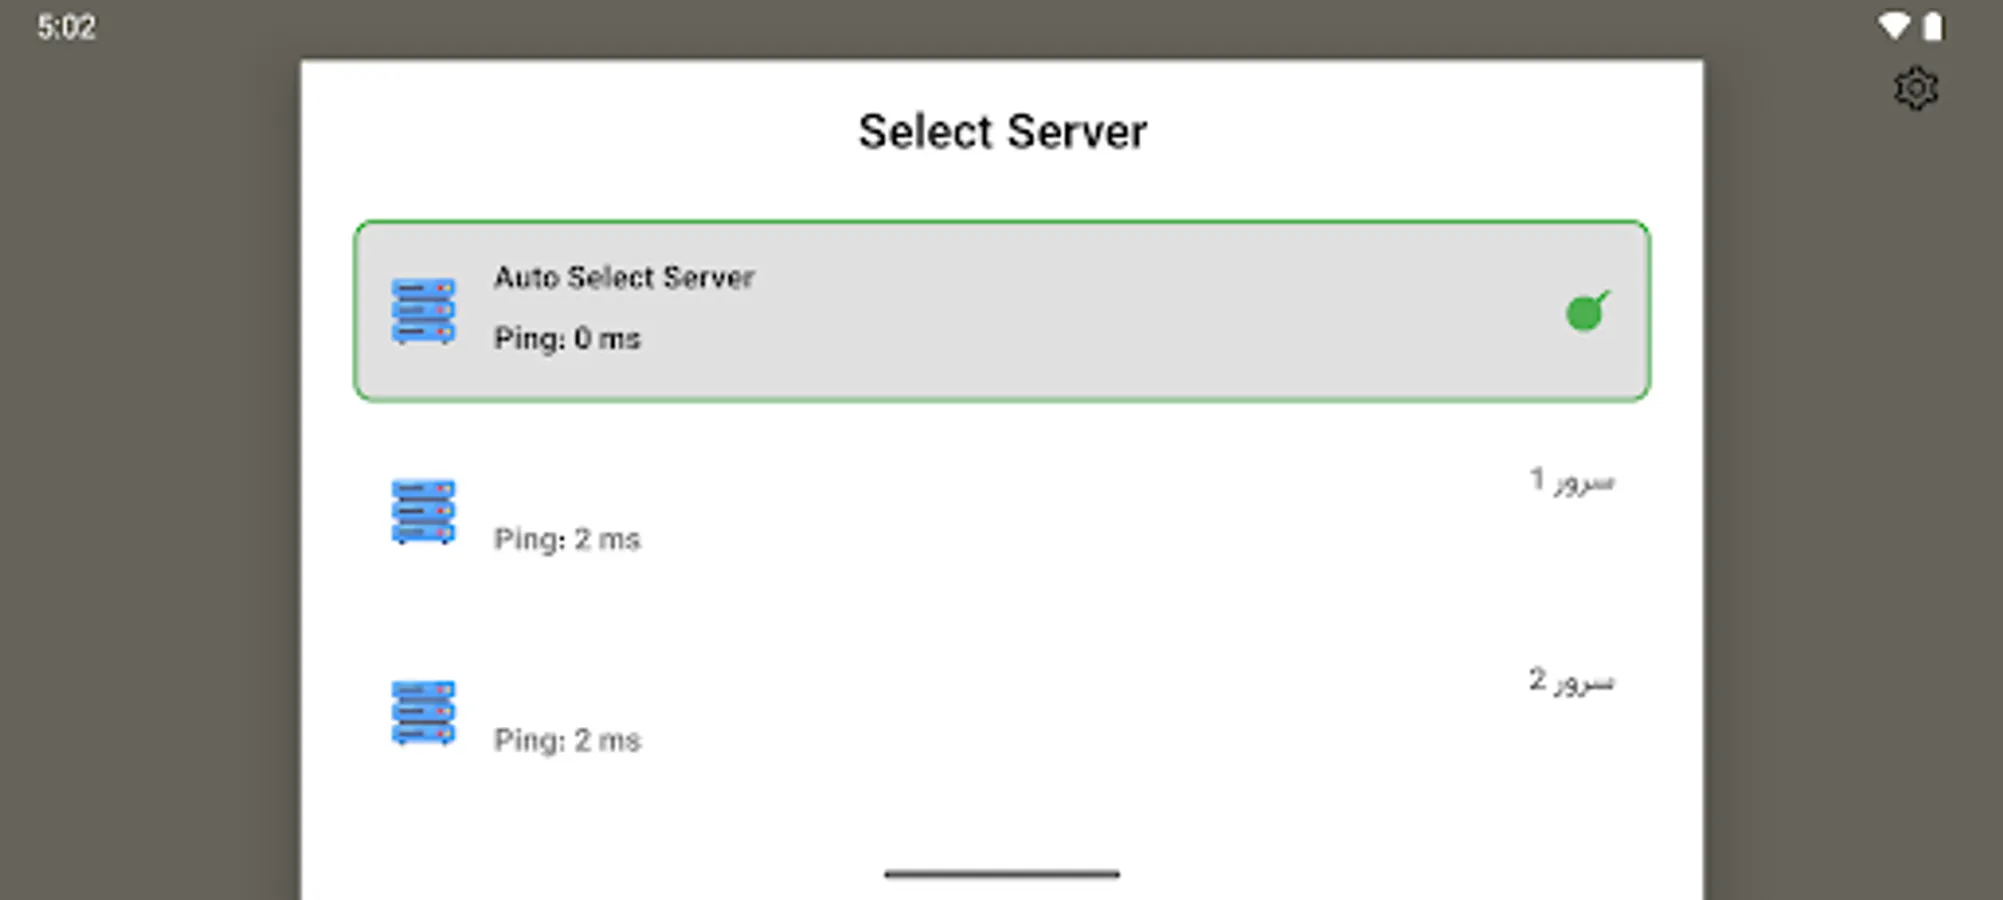Viewport: 2003px width, 900px height.
Task: Click the server icon next to سرور 1
Action: 423,511
